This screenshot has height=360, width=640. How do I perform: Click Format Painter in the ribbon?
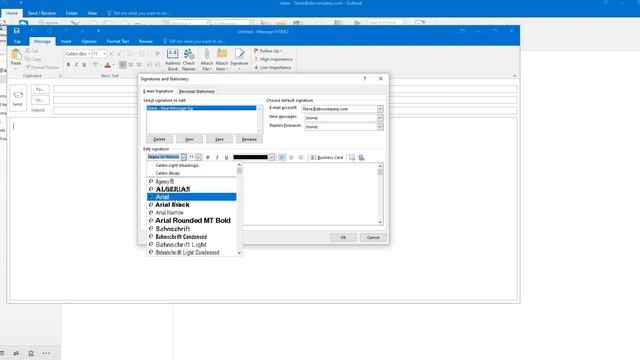coord(42,67)
